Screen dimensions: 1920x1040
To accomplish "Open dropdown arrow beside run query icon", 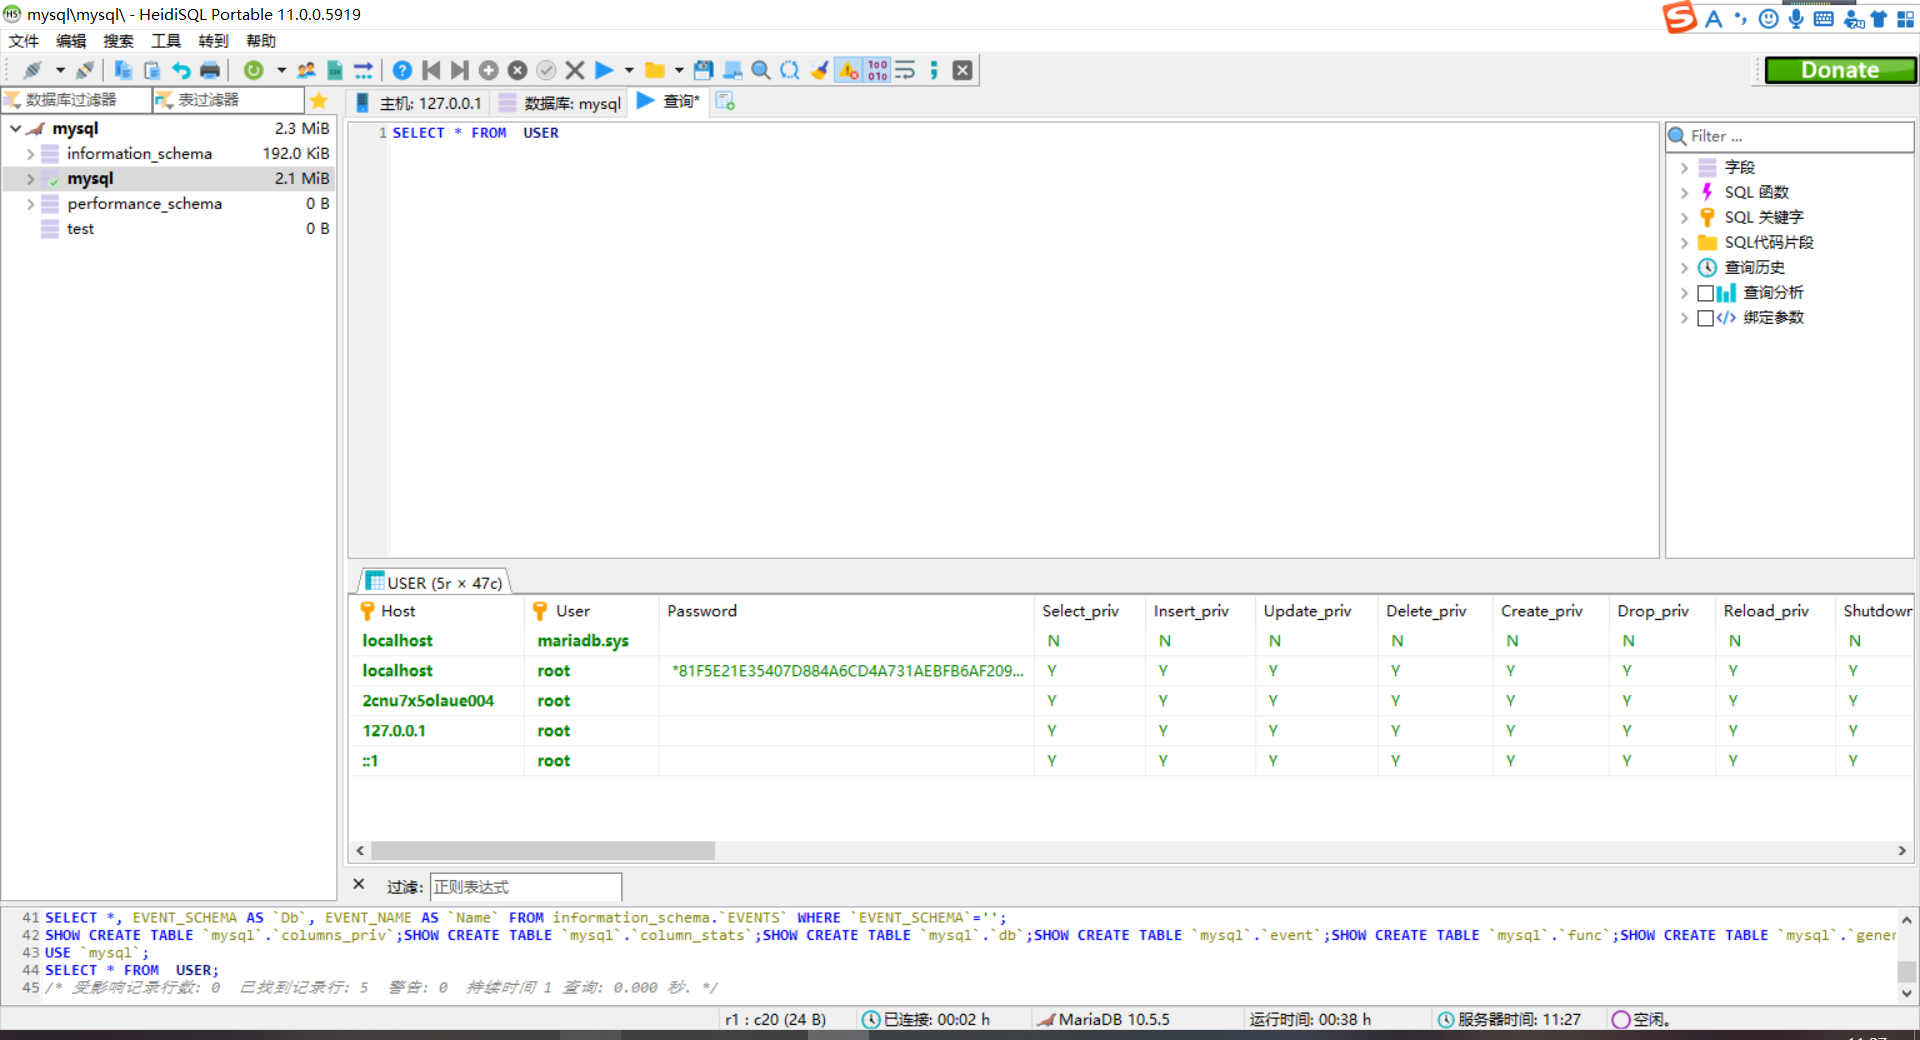I will (x=629, y=70).
